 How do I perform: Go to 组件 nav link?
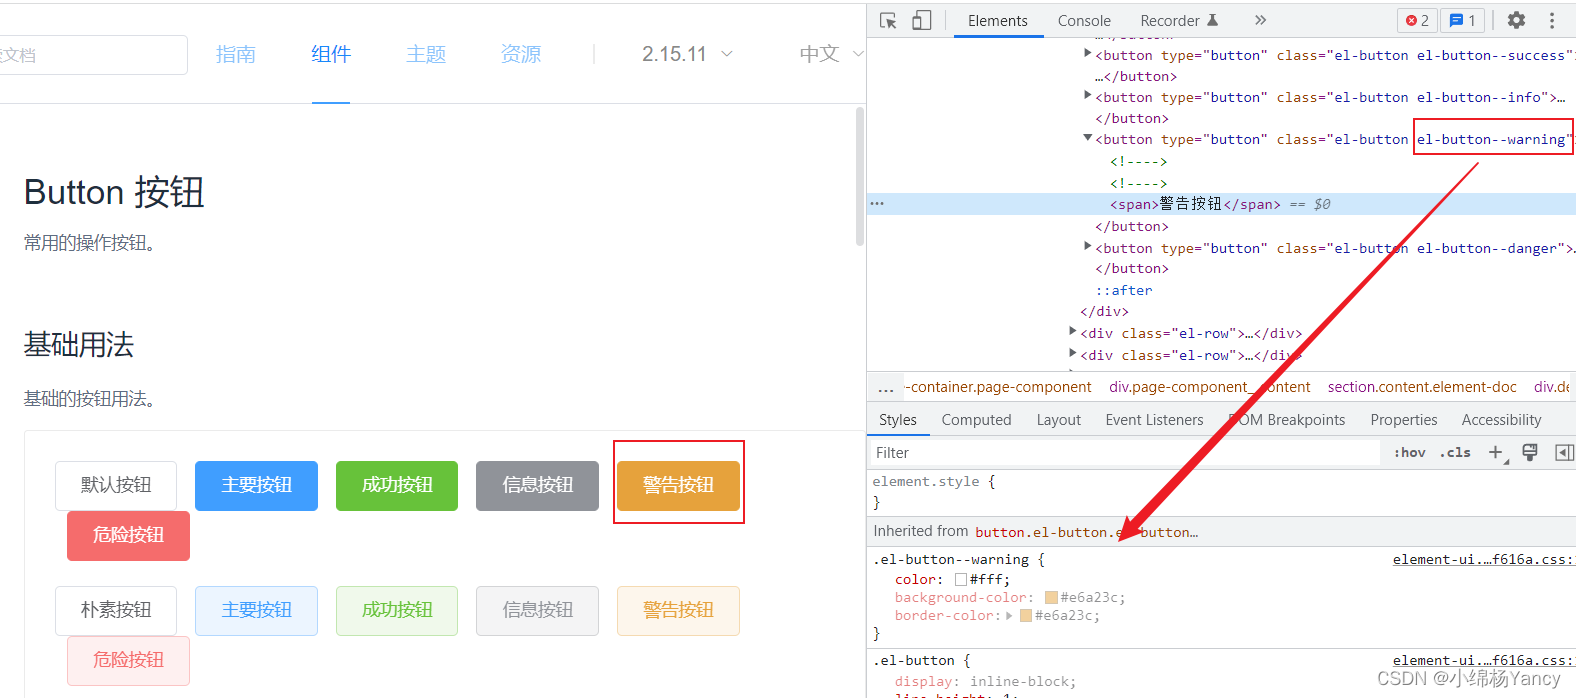click(x=331, y=54)
